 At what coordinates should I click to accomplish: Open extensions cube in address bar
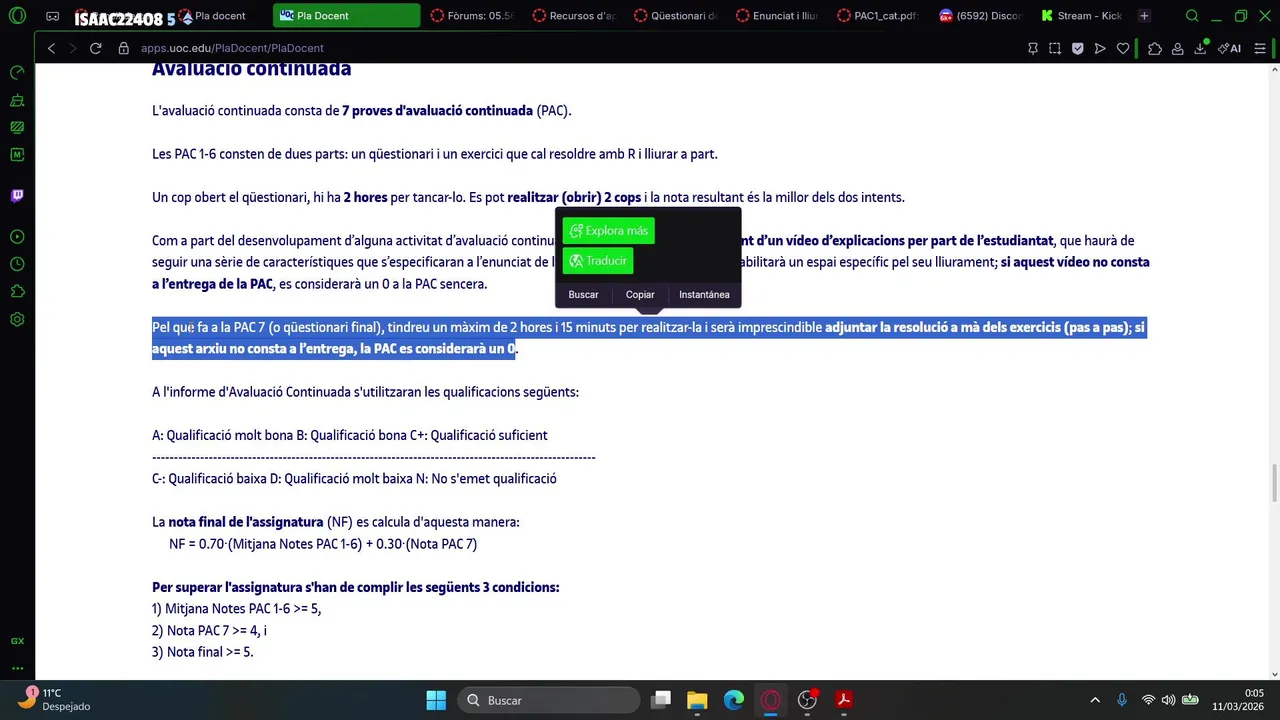tap(1155, 48)
